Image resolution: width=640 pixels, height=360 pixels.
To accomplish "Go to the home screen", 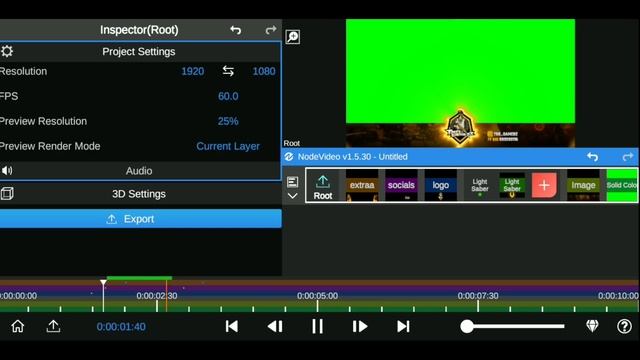I will pos(18,326).
